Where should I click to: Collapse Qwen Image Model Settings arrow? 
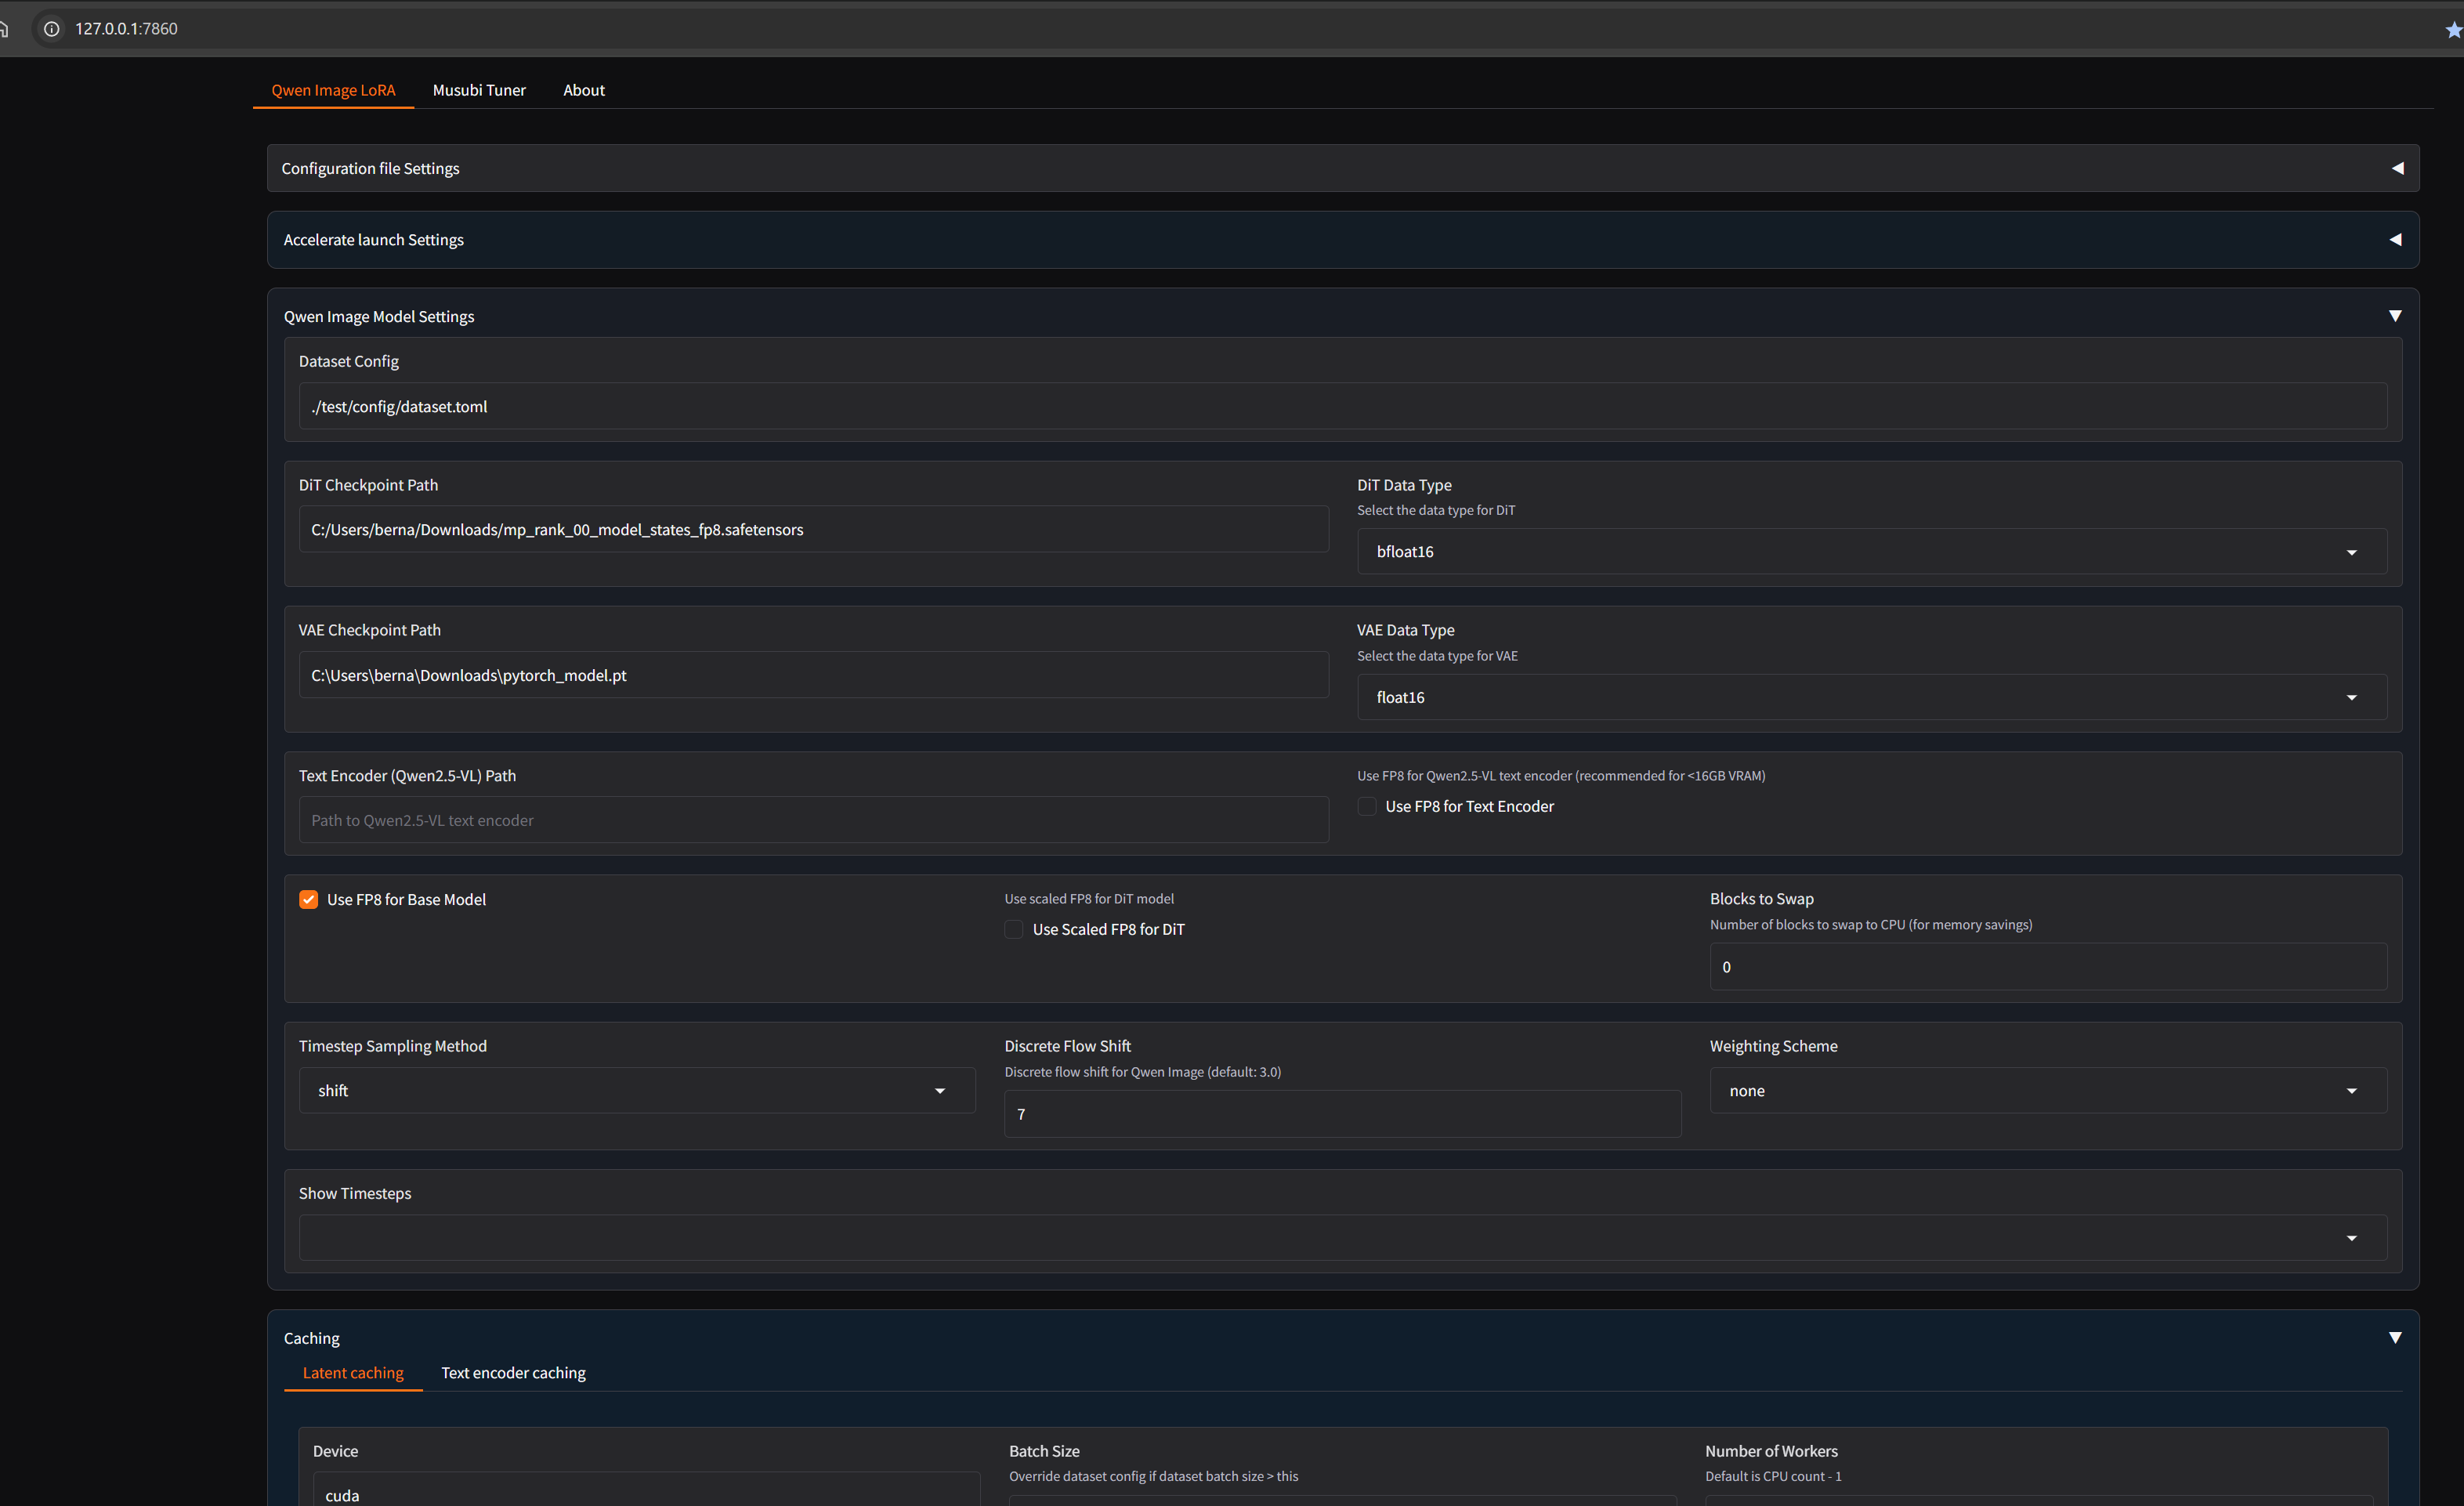pos(2395,316)
